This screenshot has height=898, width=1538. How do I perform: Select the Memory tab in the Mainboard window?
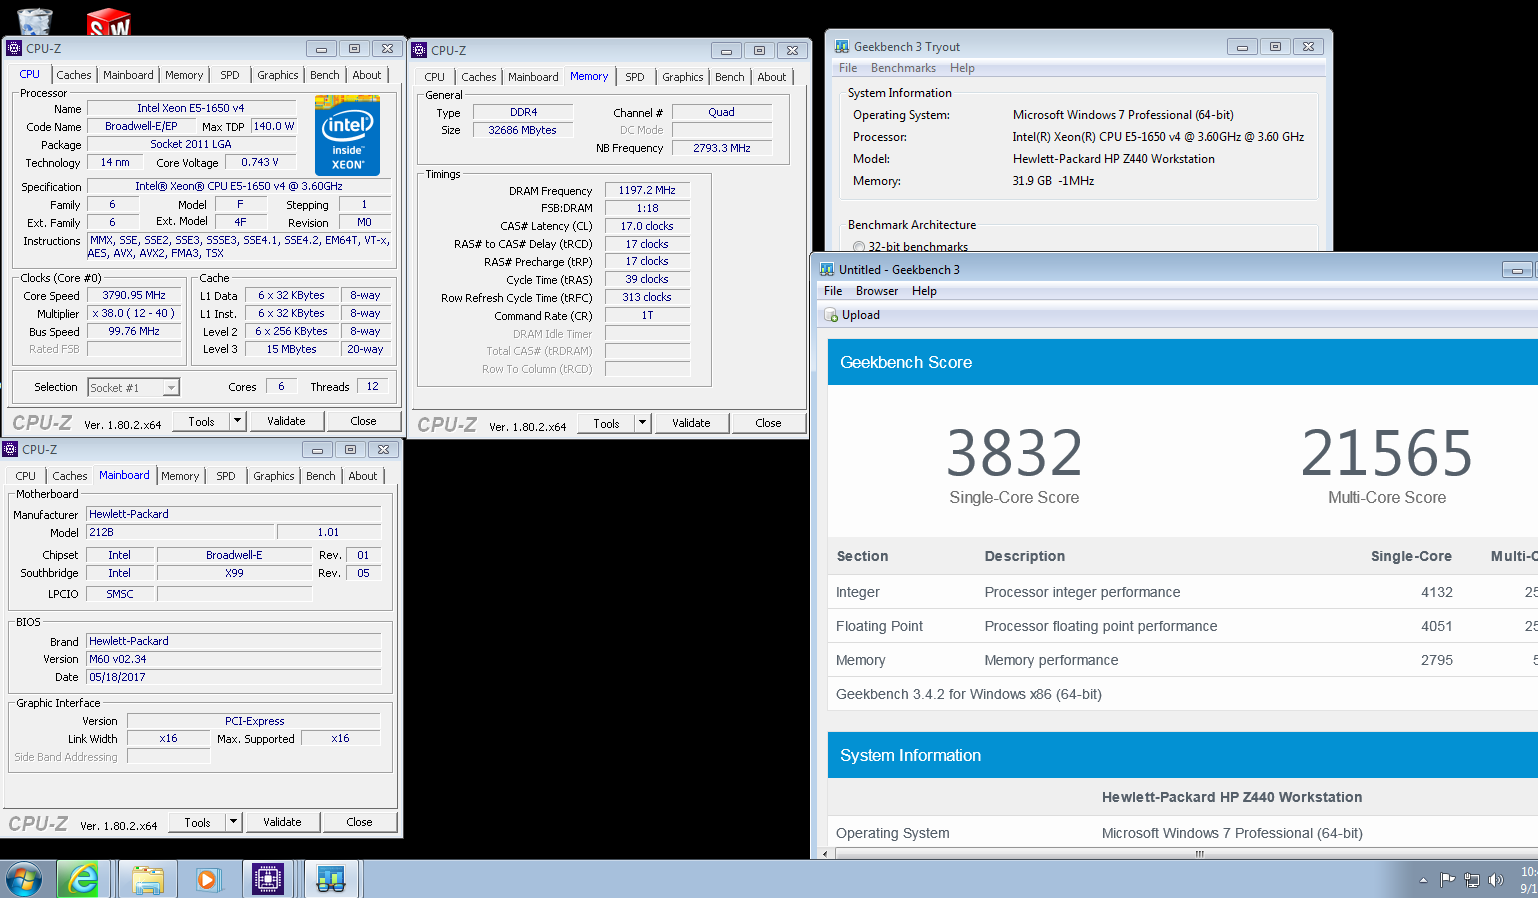tap(180, 476)
